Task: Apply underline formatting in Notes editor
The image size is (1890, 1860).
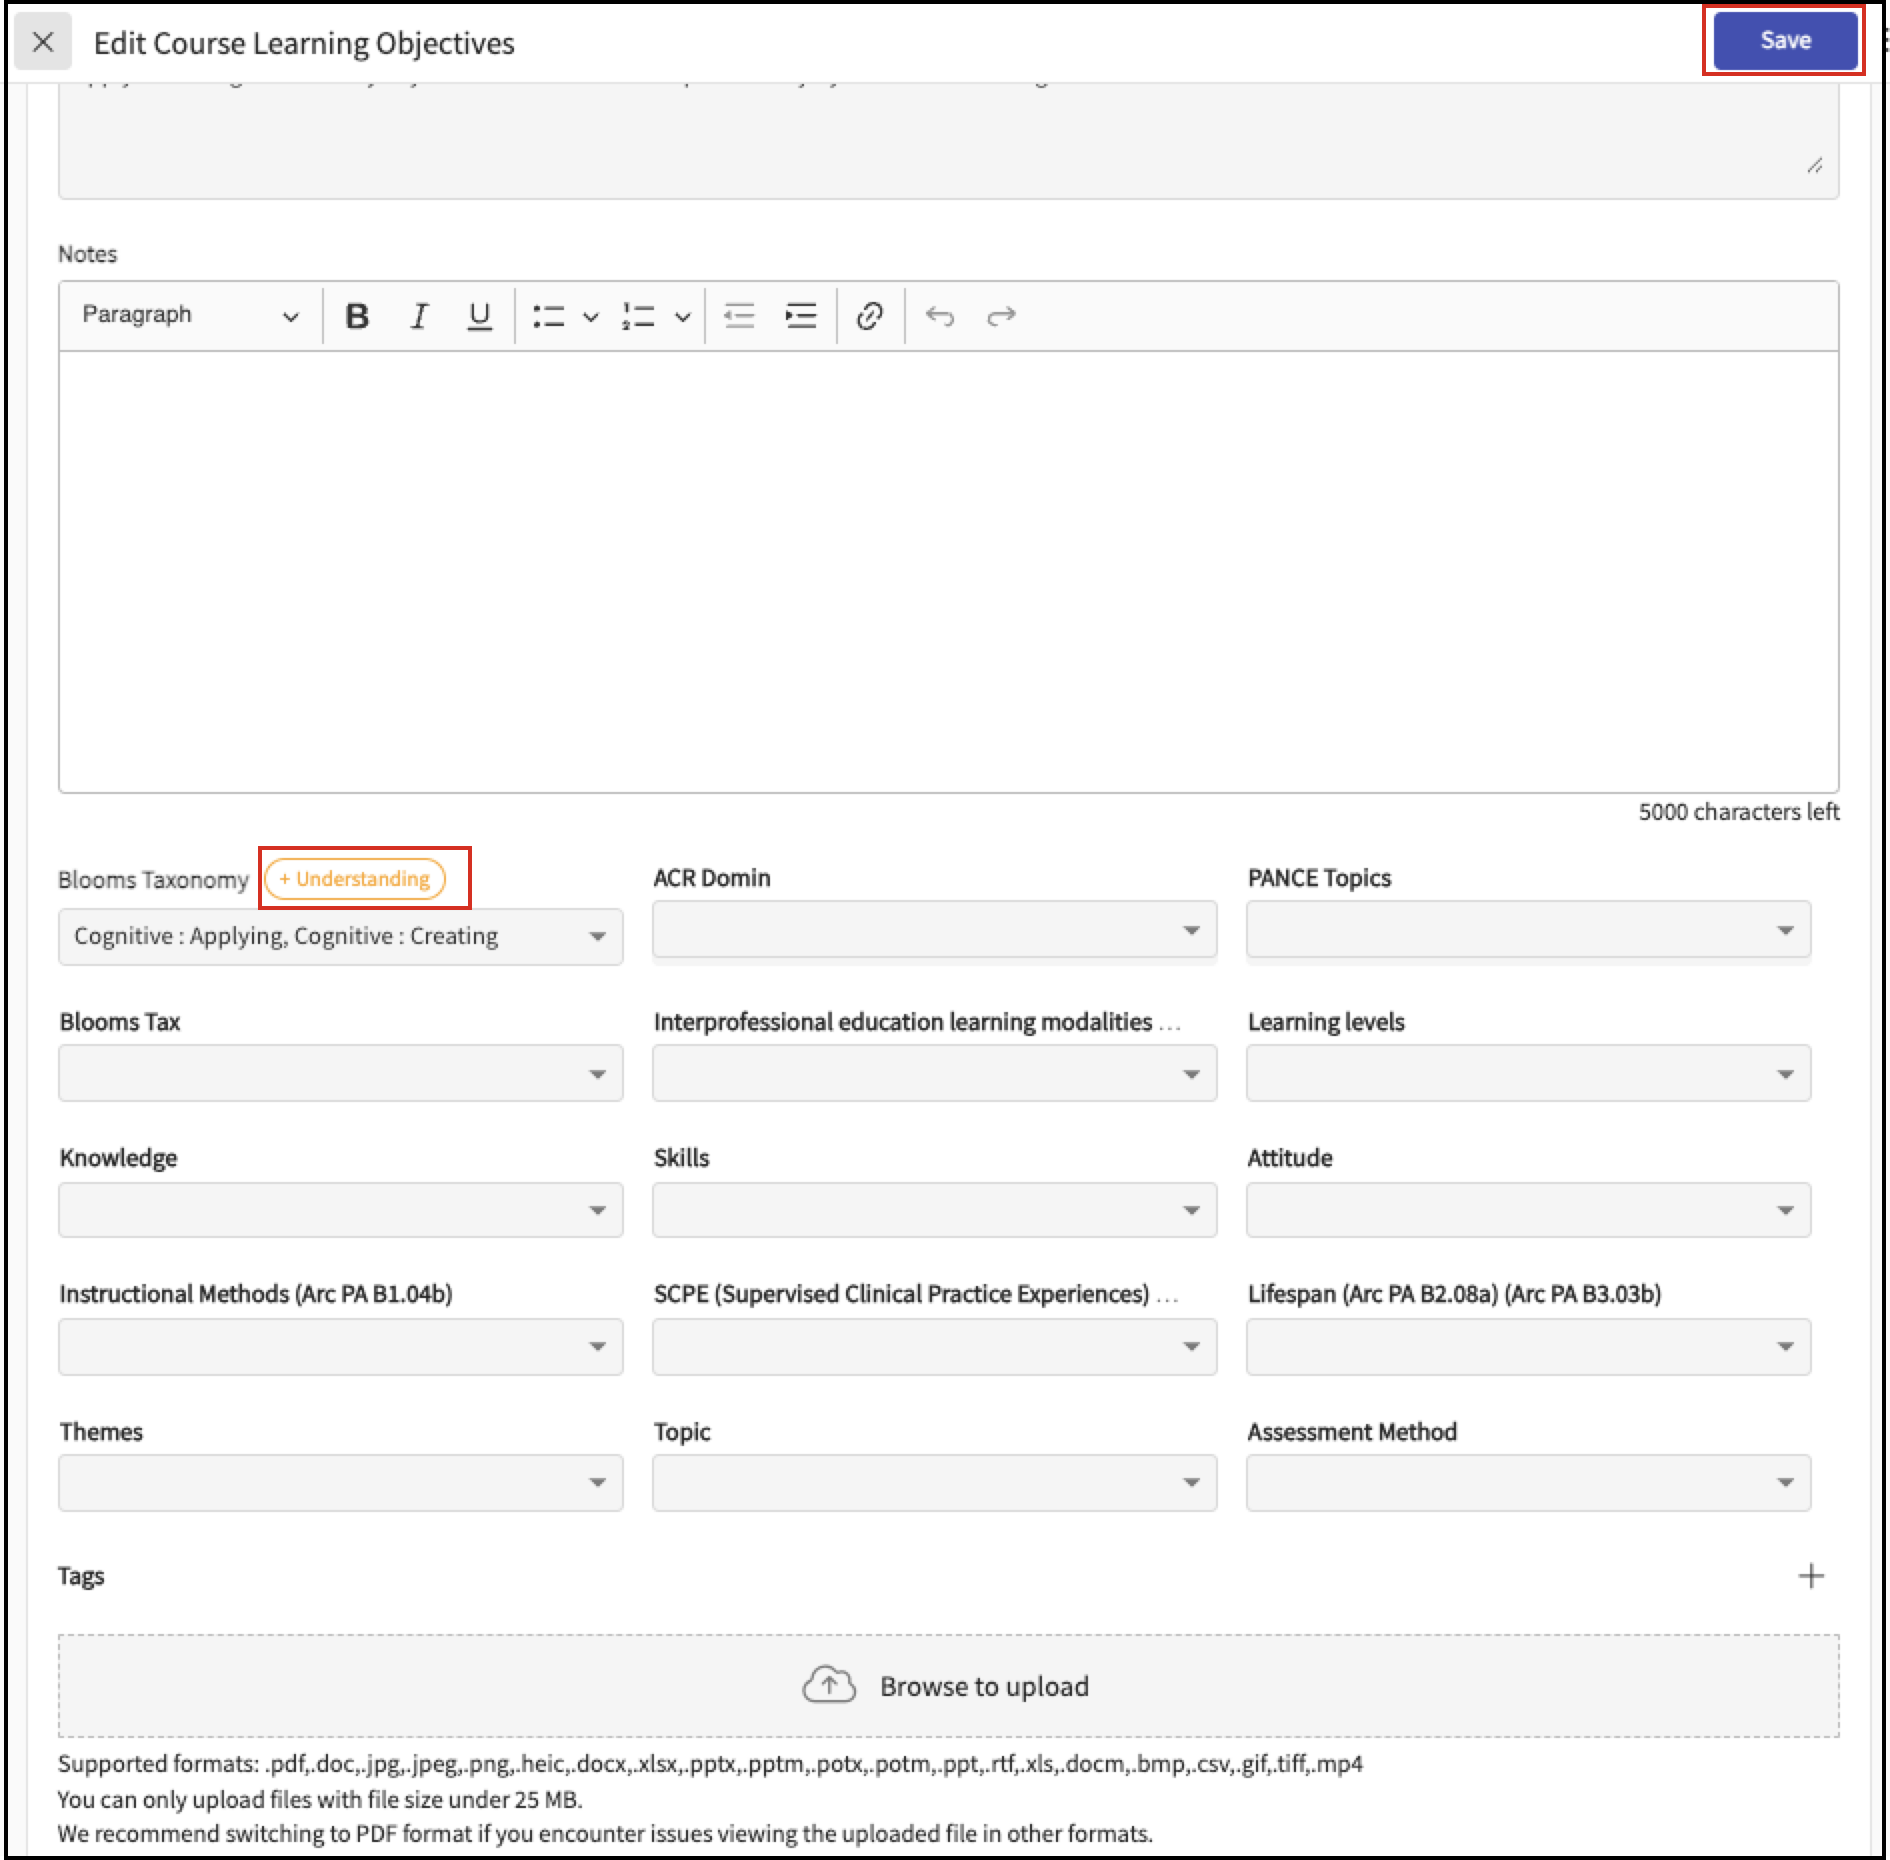Action: point(480,316)
